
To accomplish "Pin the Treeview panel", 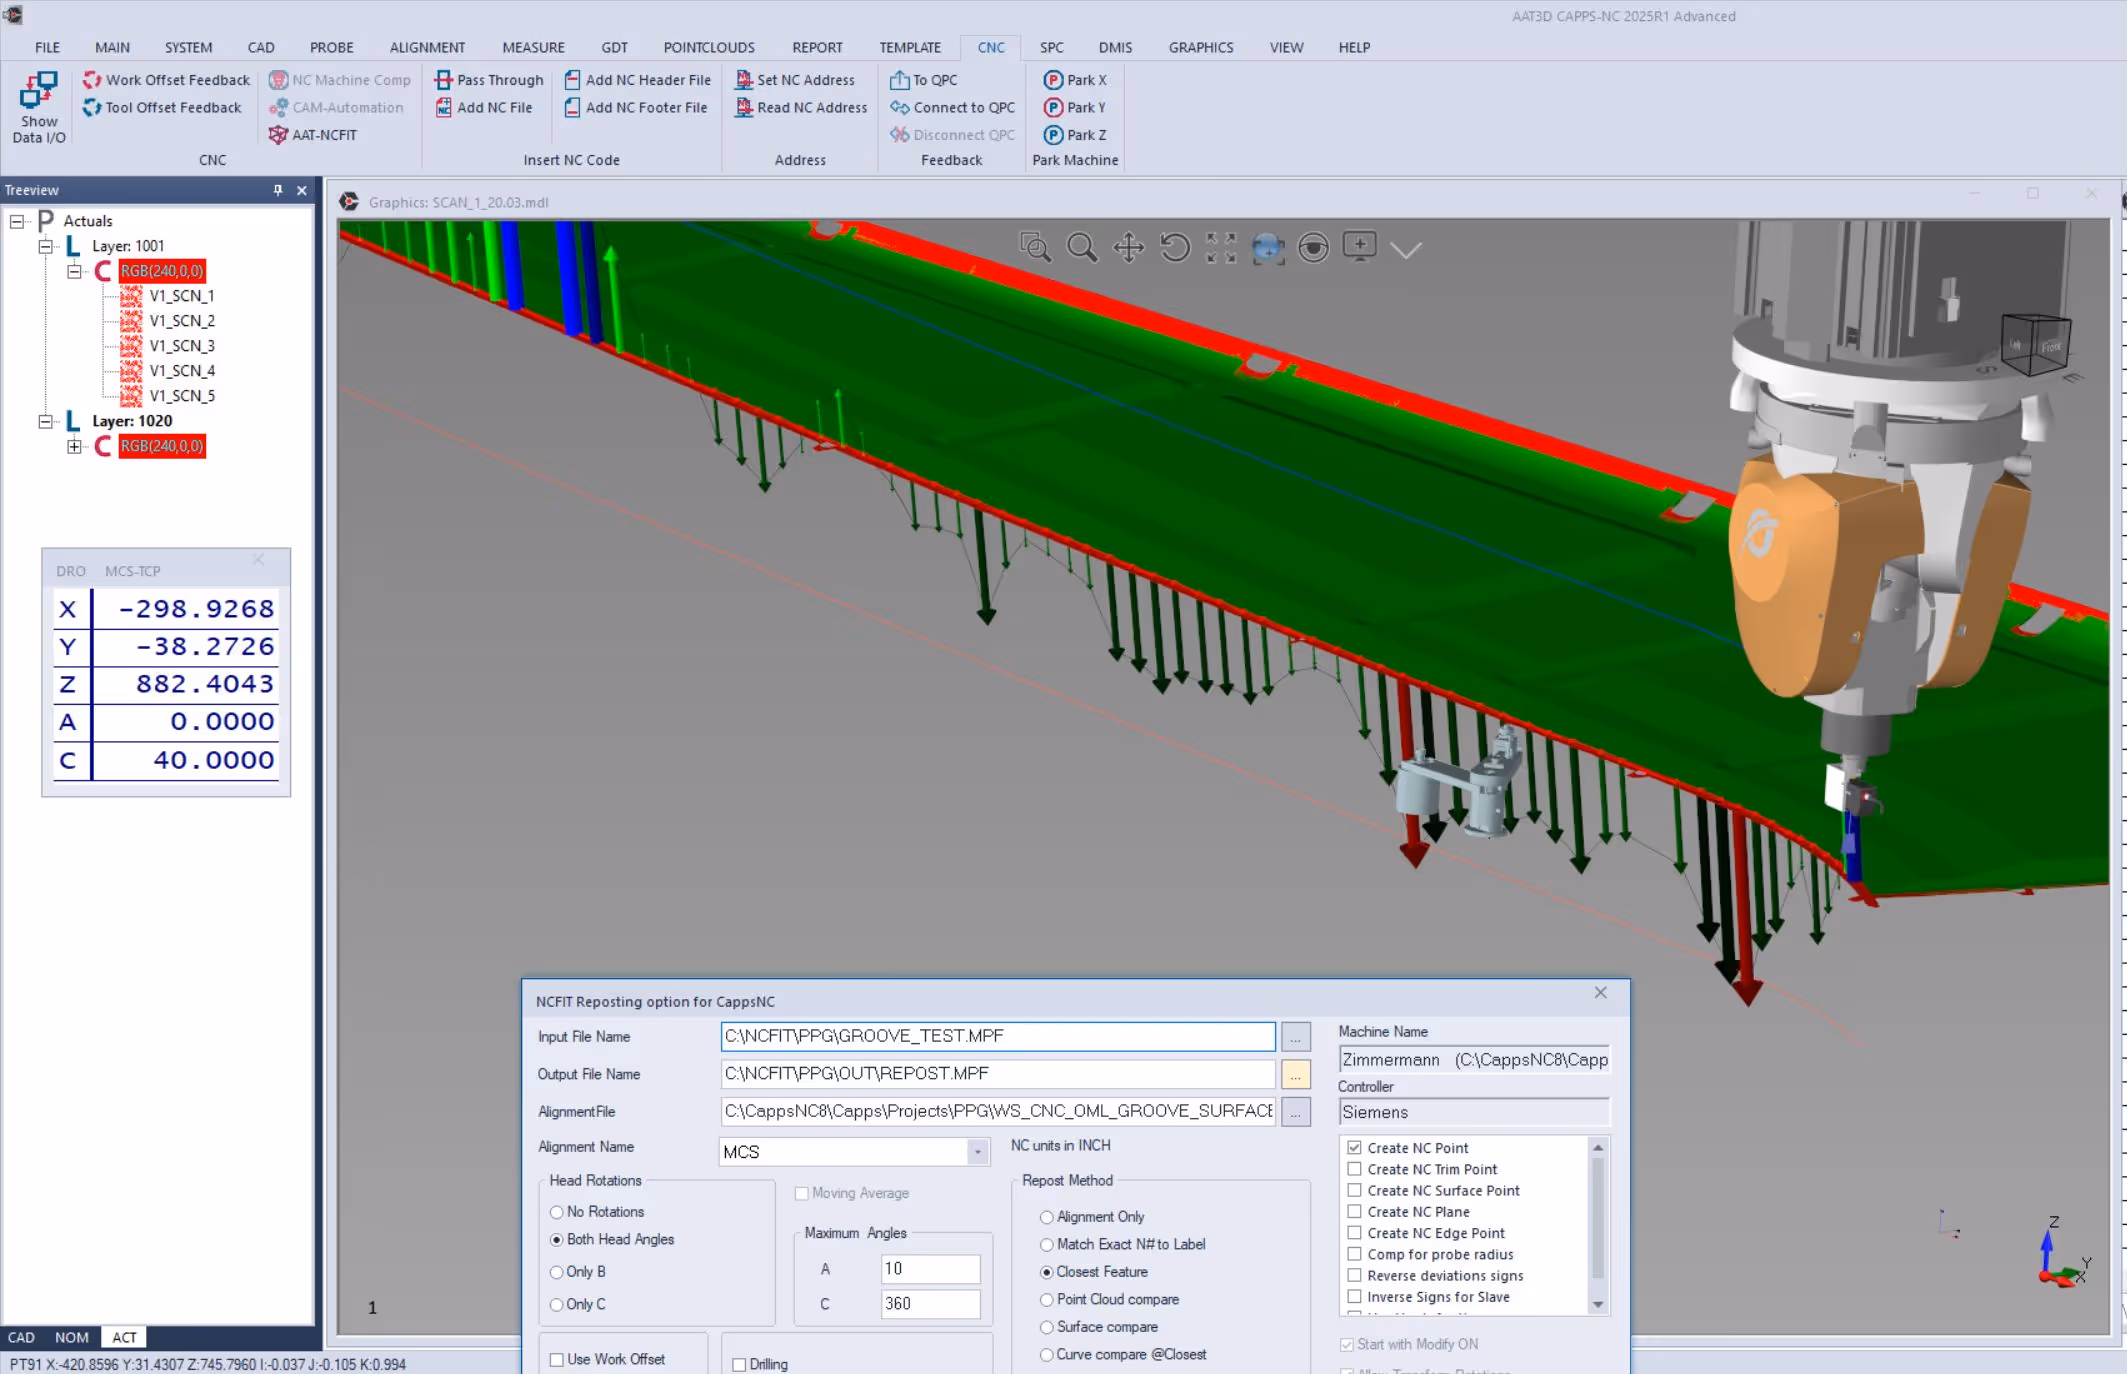I will (x=278, y=190).
